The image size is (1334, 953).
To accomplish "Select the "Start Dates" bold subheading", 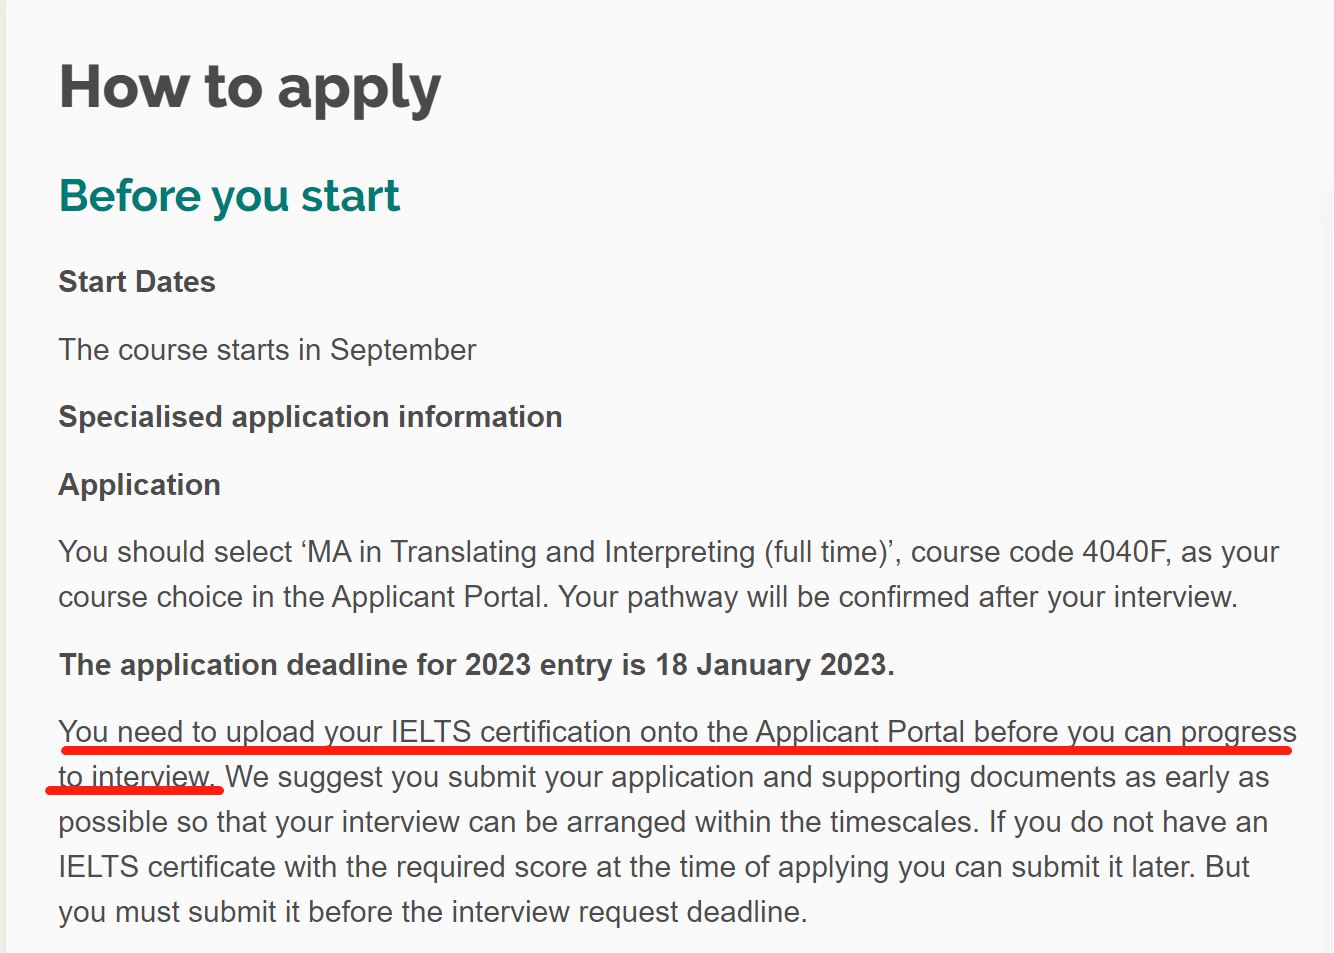I will tap(137, 282).
